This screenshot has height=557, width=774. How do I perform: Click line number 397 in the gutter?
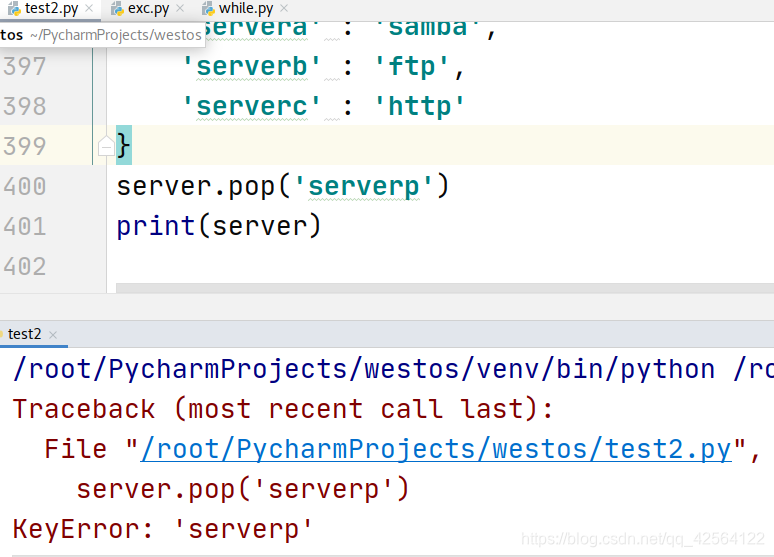click(x=25, y=66)
